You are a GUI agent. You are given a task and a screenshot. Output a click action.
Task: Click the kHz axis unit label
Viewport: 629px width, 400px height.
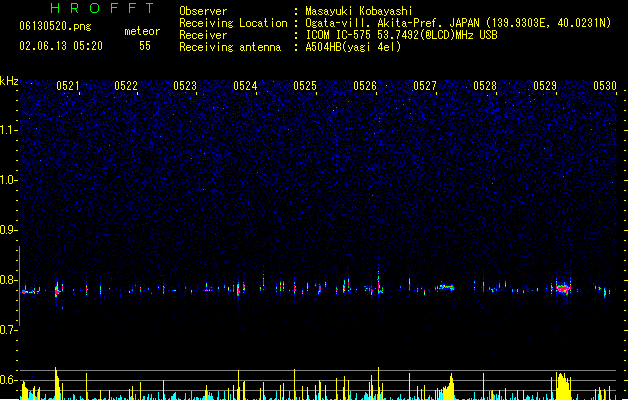click(9, 81)
